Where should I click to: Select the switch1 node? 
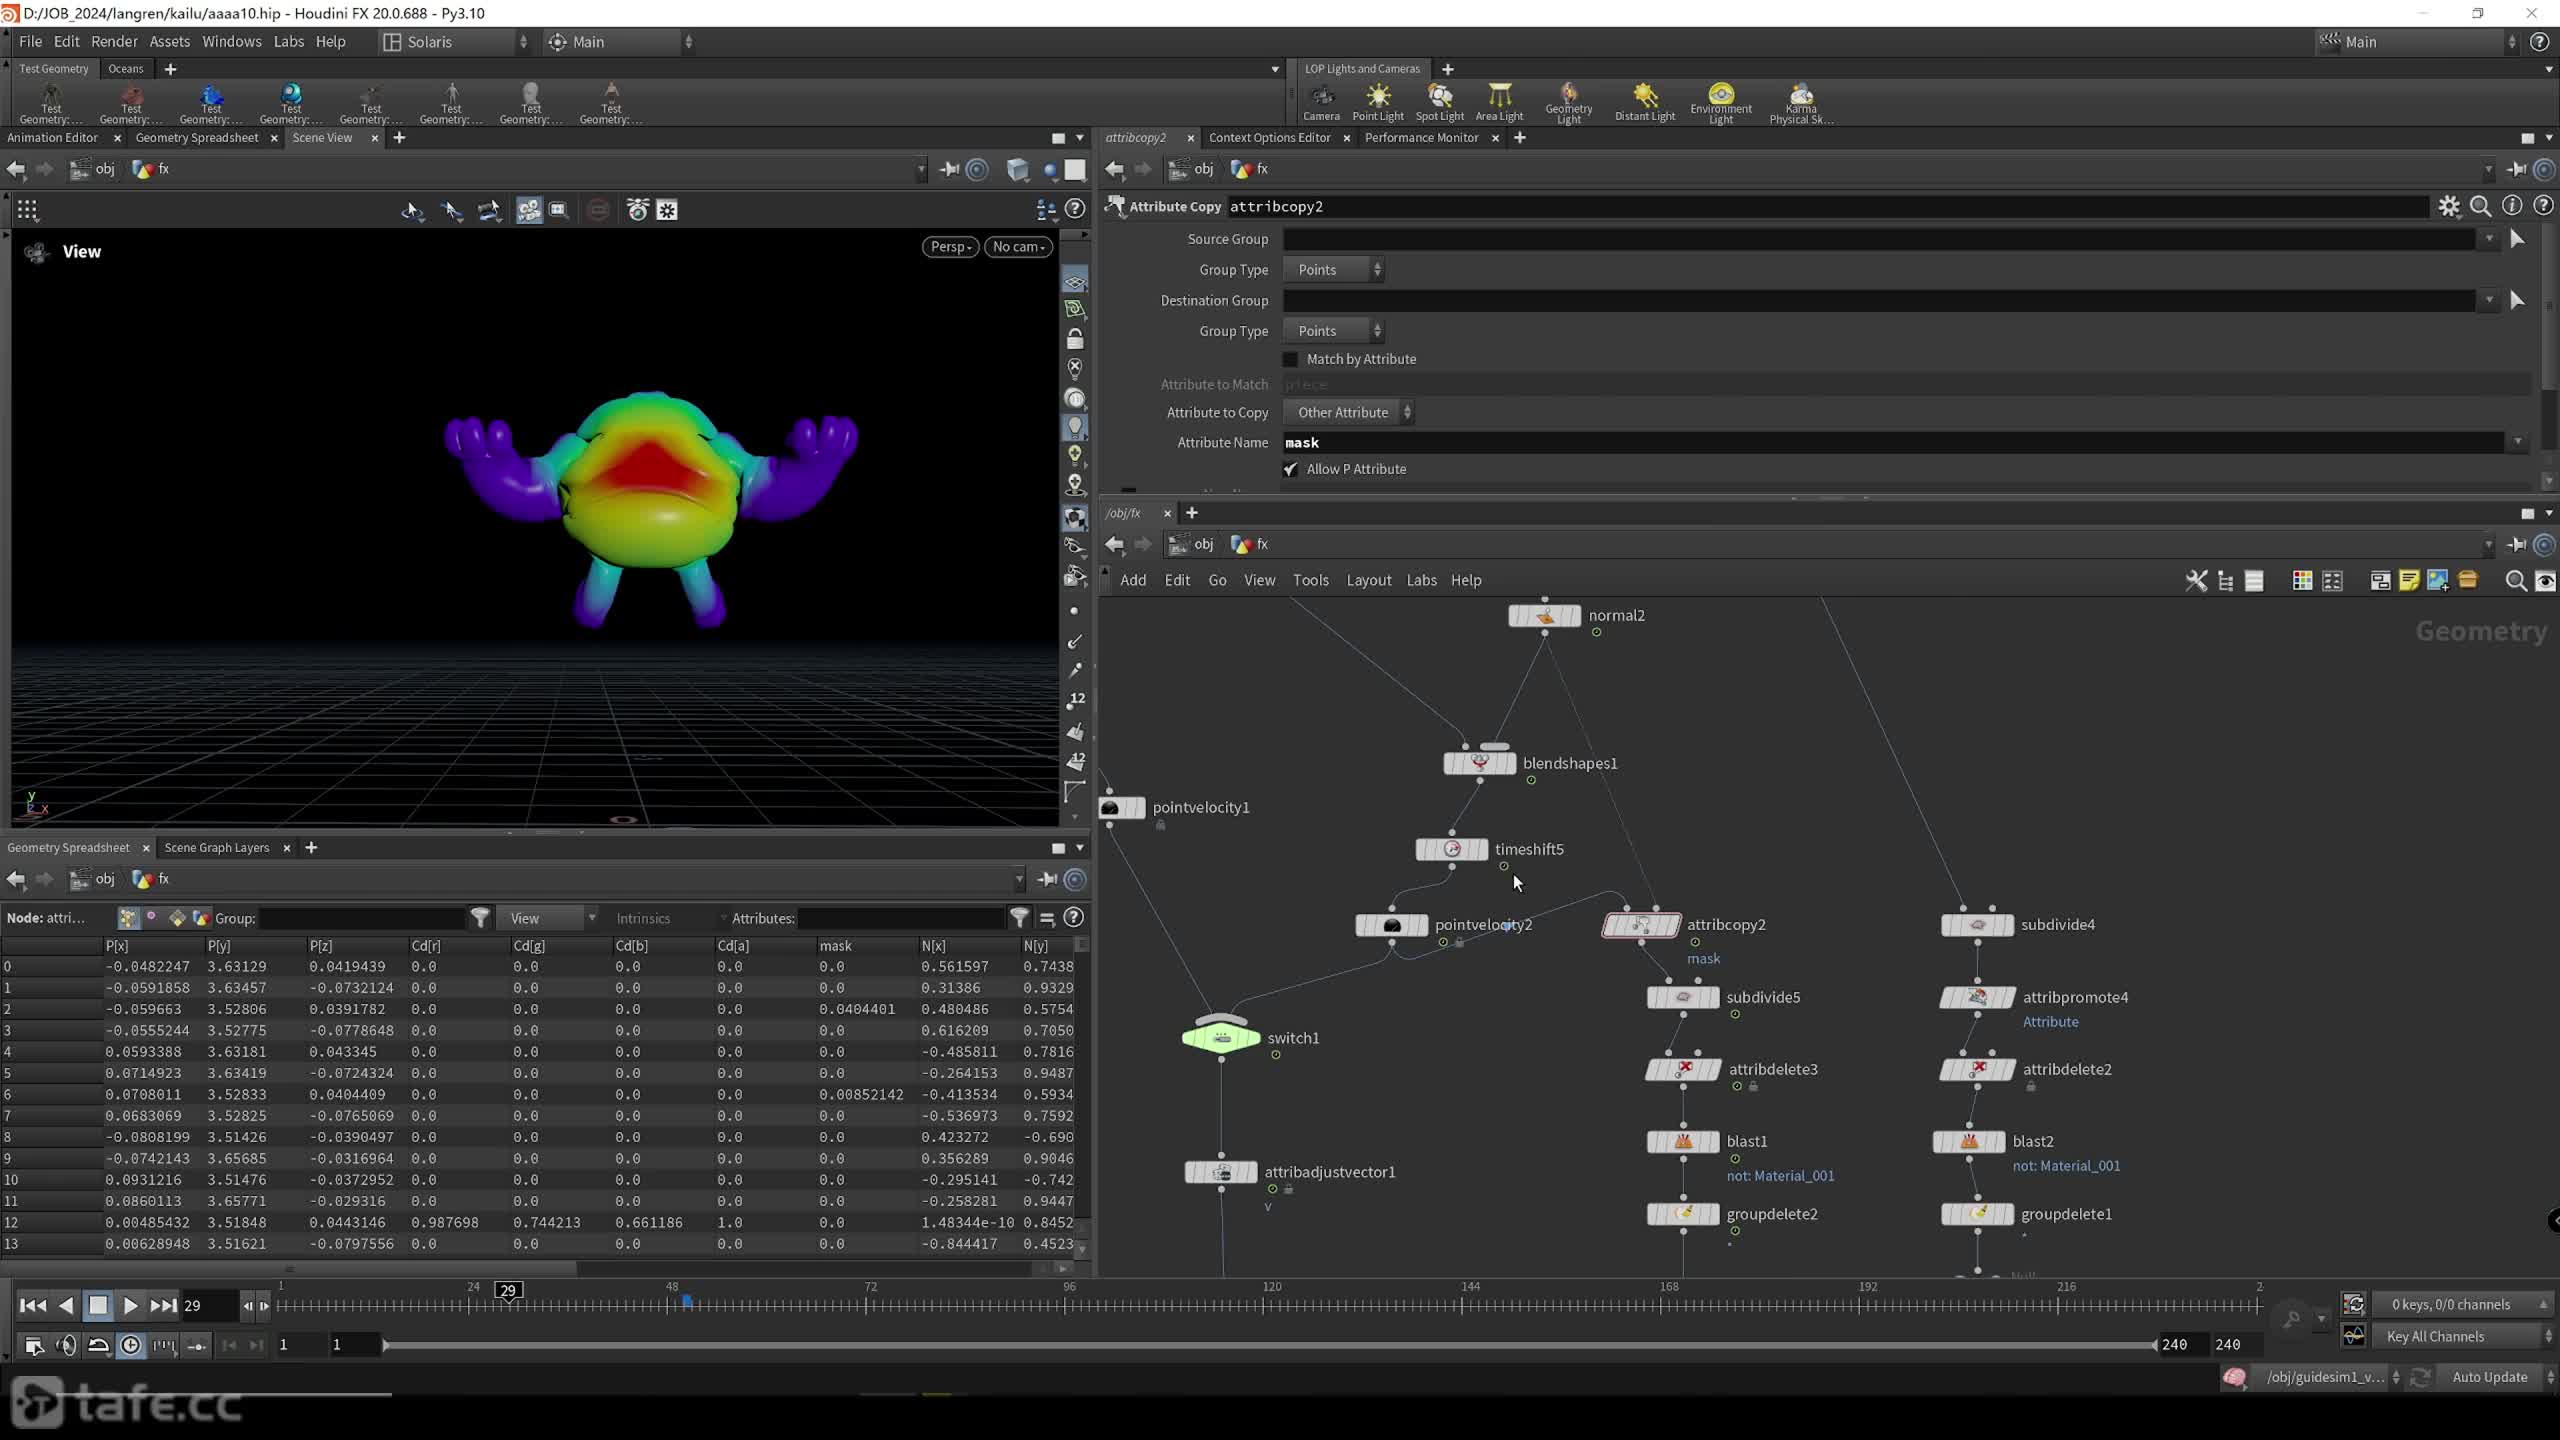pos(1221,1037)
